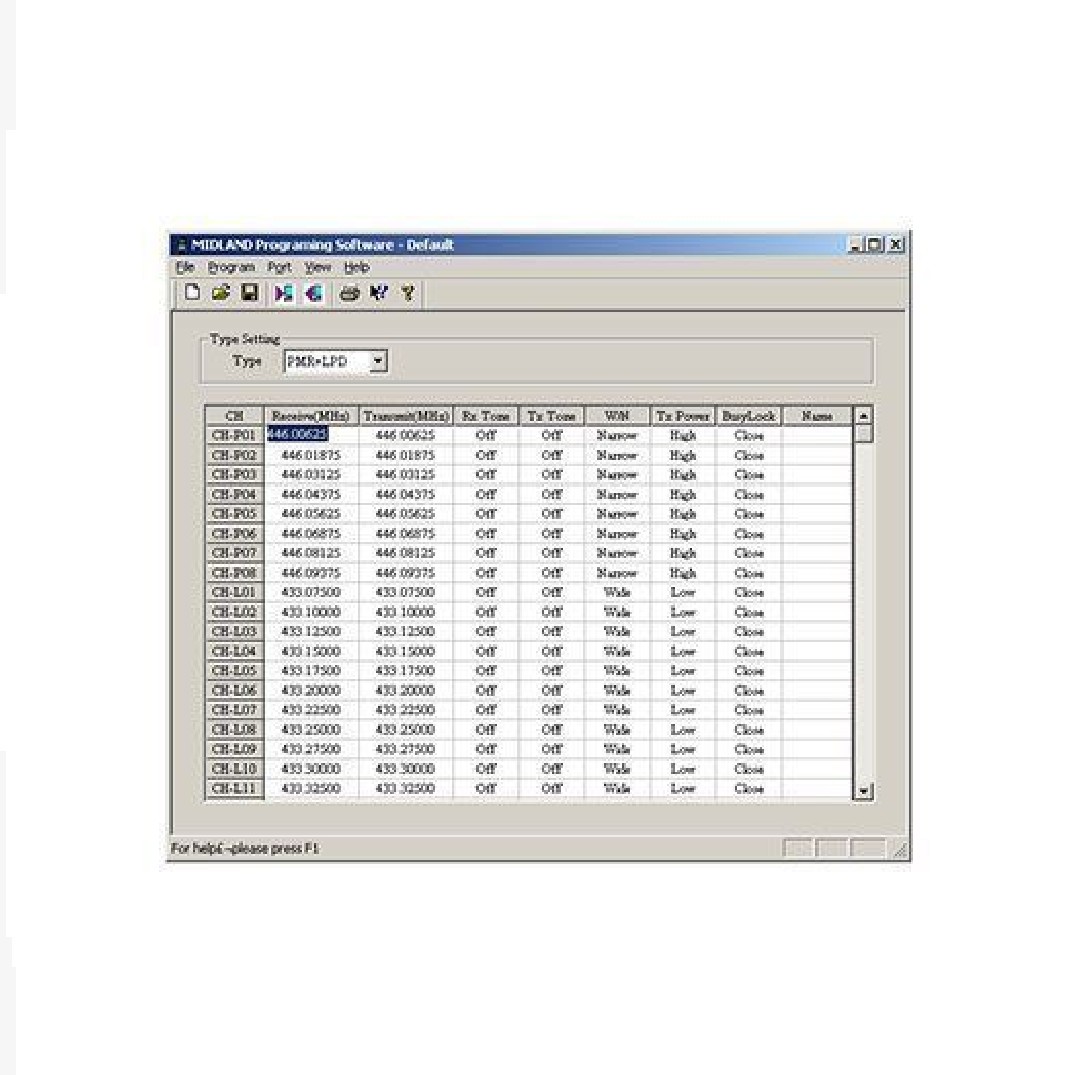Click Wide W/N cell in CH-L01 row
1075x1075 pixels.
(617, 592)
